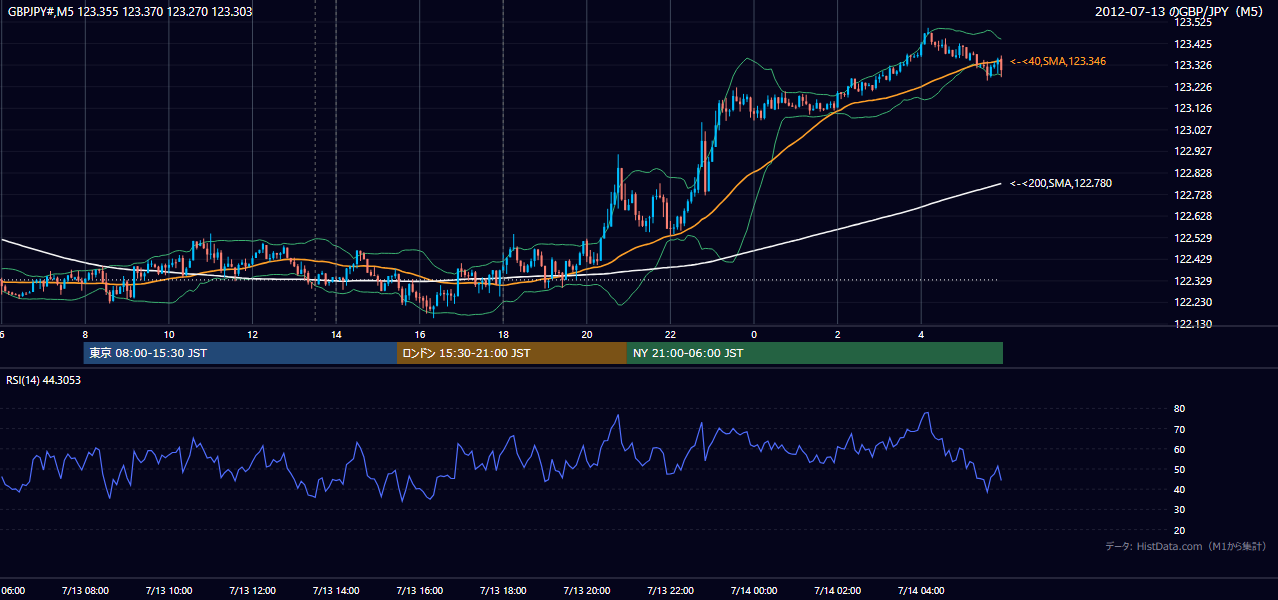Click hour label 0 under price chart
Screen dimensions: 1278x600
(x=754, y=334)
